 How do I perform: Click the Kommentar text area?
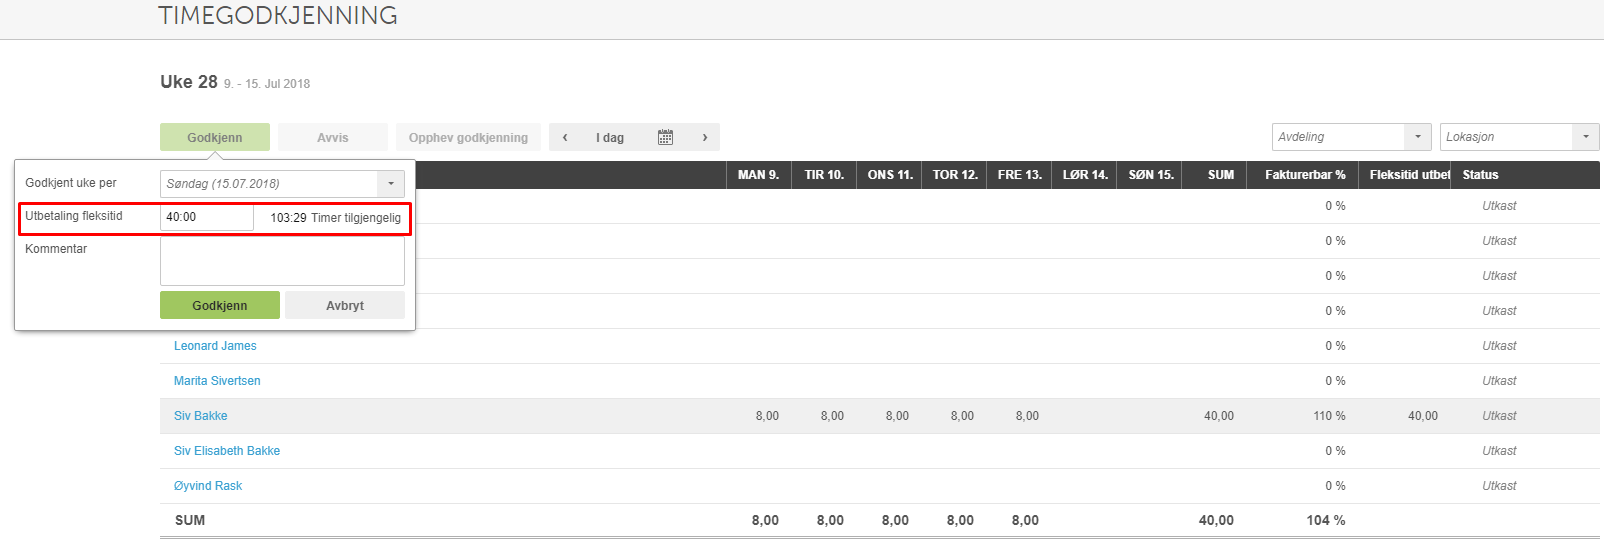[282, 262]
